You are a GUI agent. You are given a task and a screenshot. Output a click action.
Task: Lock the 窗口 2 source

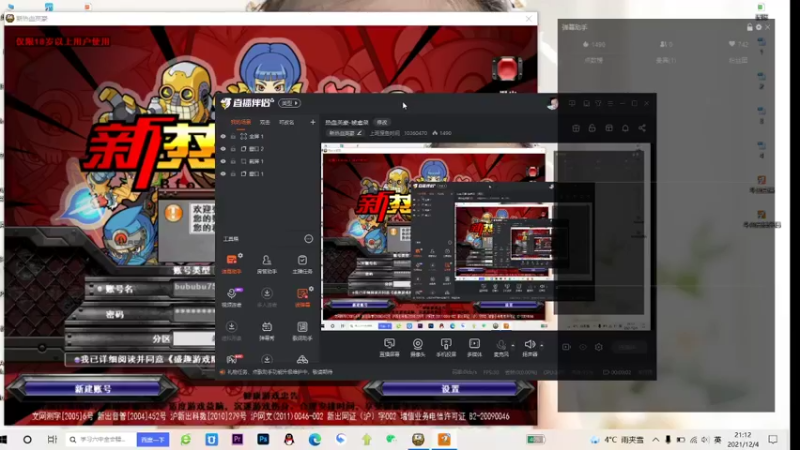(233, 149)
